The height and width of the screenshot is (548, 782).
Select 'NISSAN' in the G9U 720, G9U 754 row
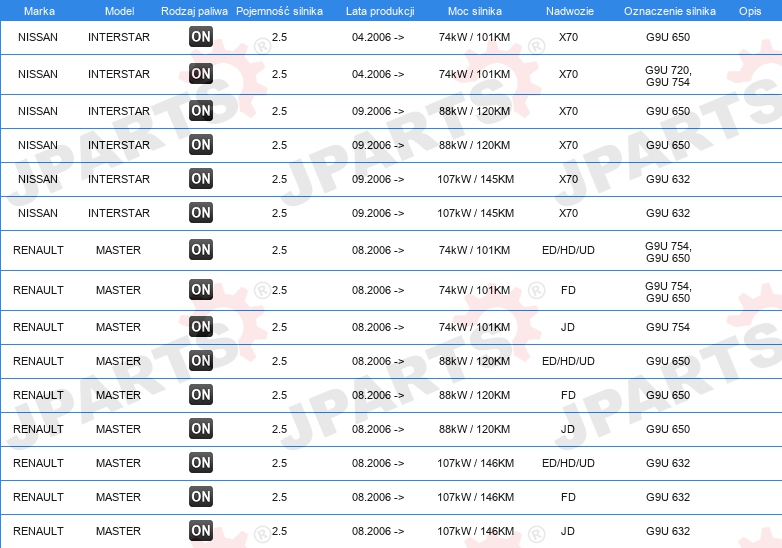tap(38, 74)
